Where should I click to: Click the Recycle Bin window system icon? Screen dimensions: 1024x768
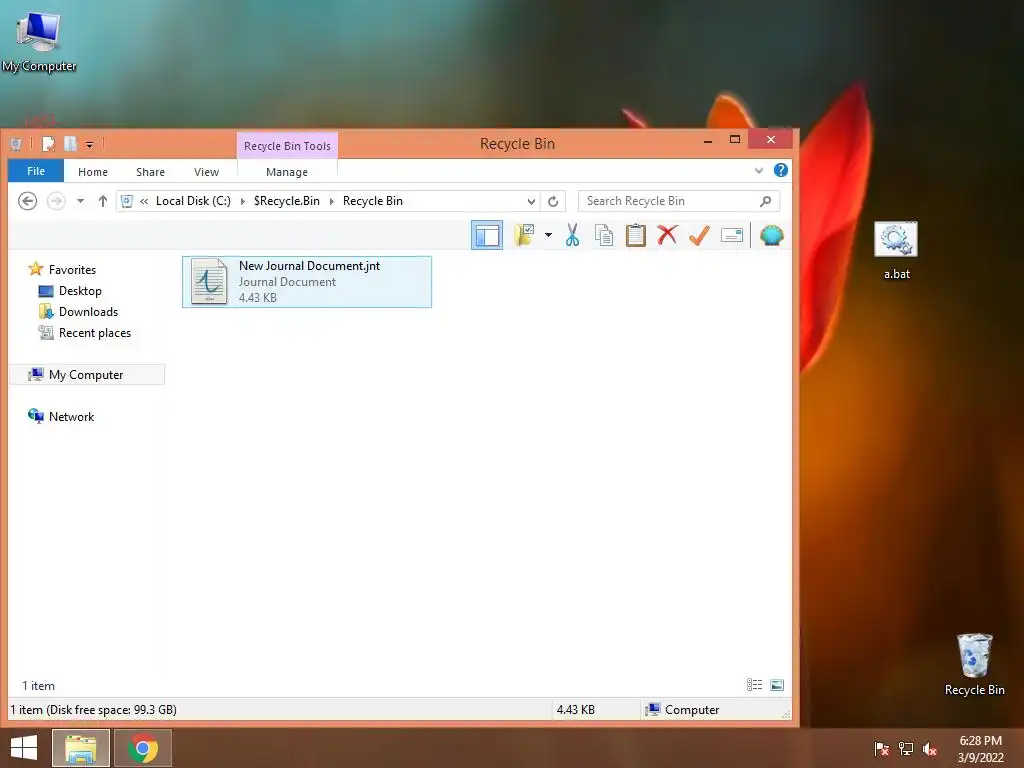(x=16, y=144)
